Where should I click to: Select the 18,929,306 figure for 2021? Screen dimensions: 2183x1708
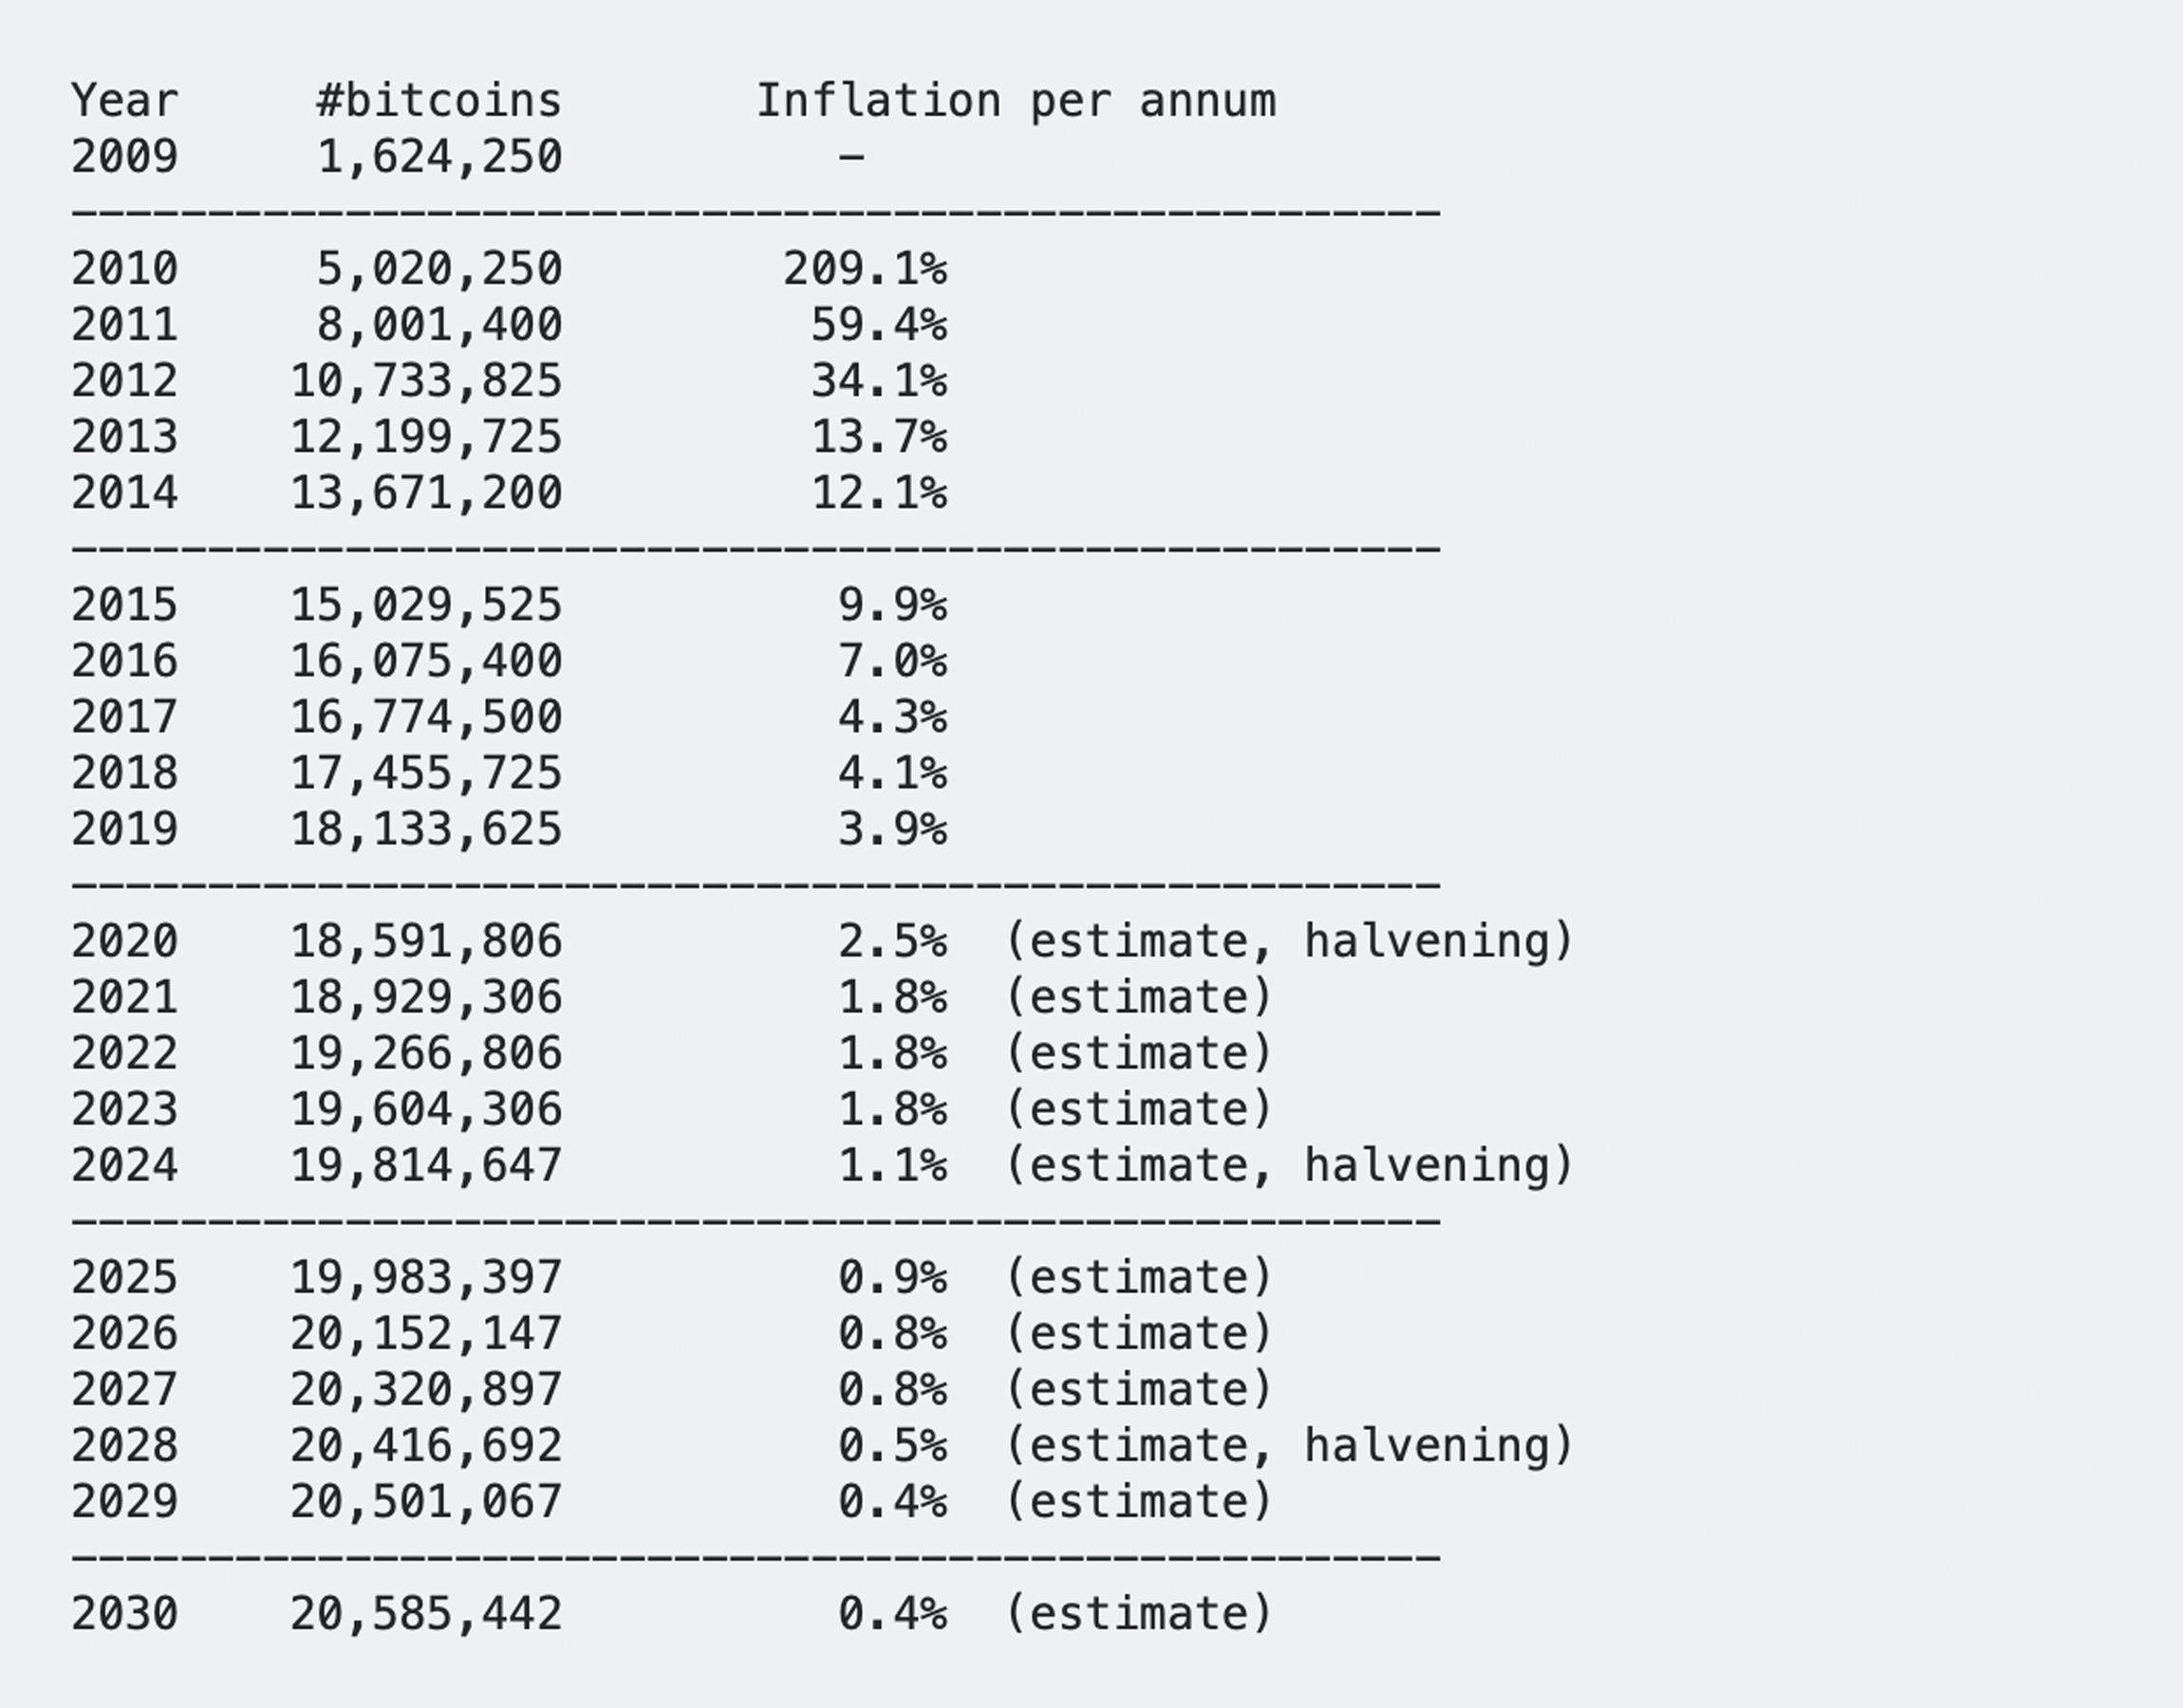[x=426, y=997]
